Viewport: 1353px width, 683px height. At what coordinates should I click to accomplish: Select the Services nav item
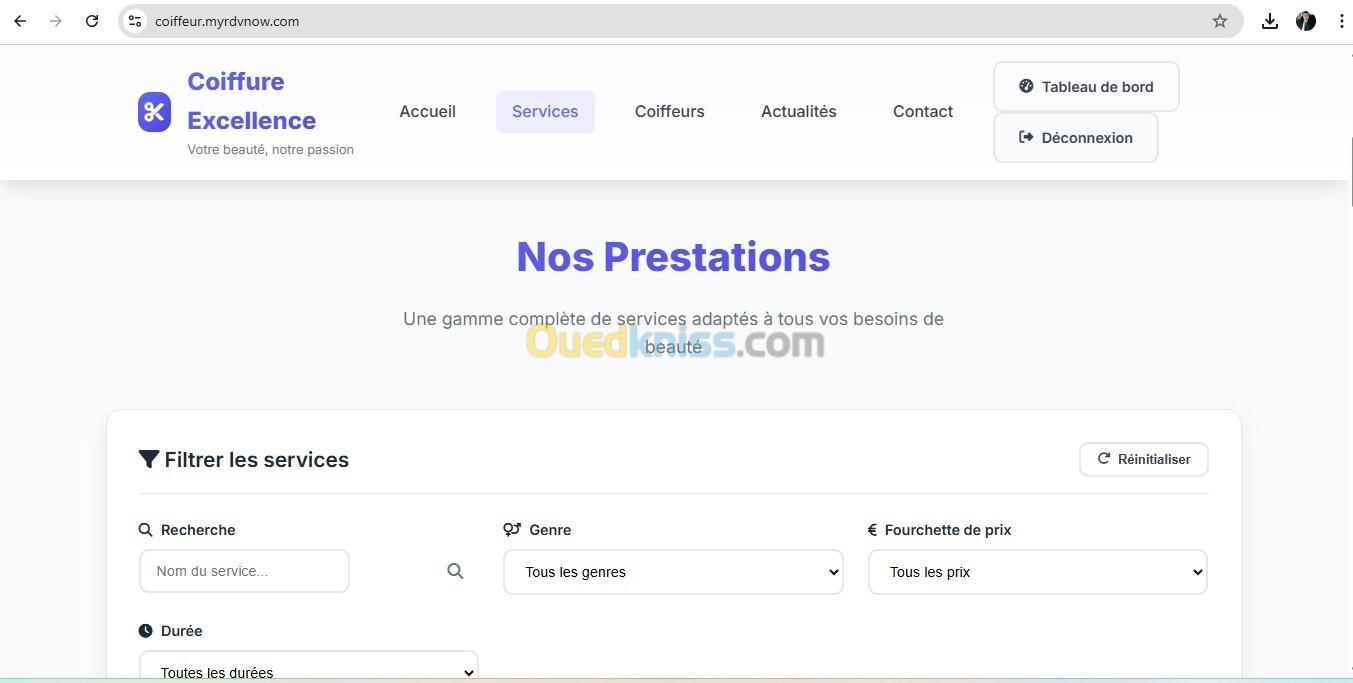click(x=545, y=112)
